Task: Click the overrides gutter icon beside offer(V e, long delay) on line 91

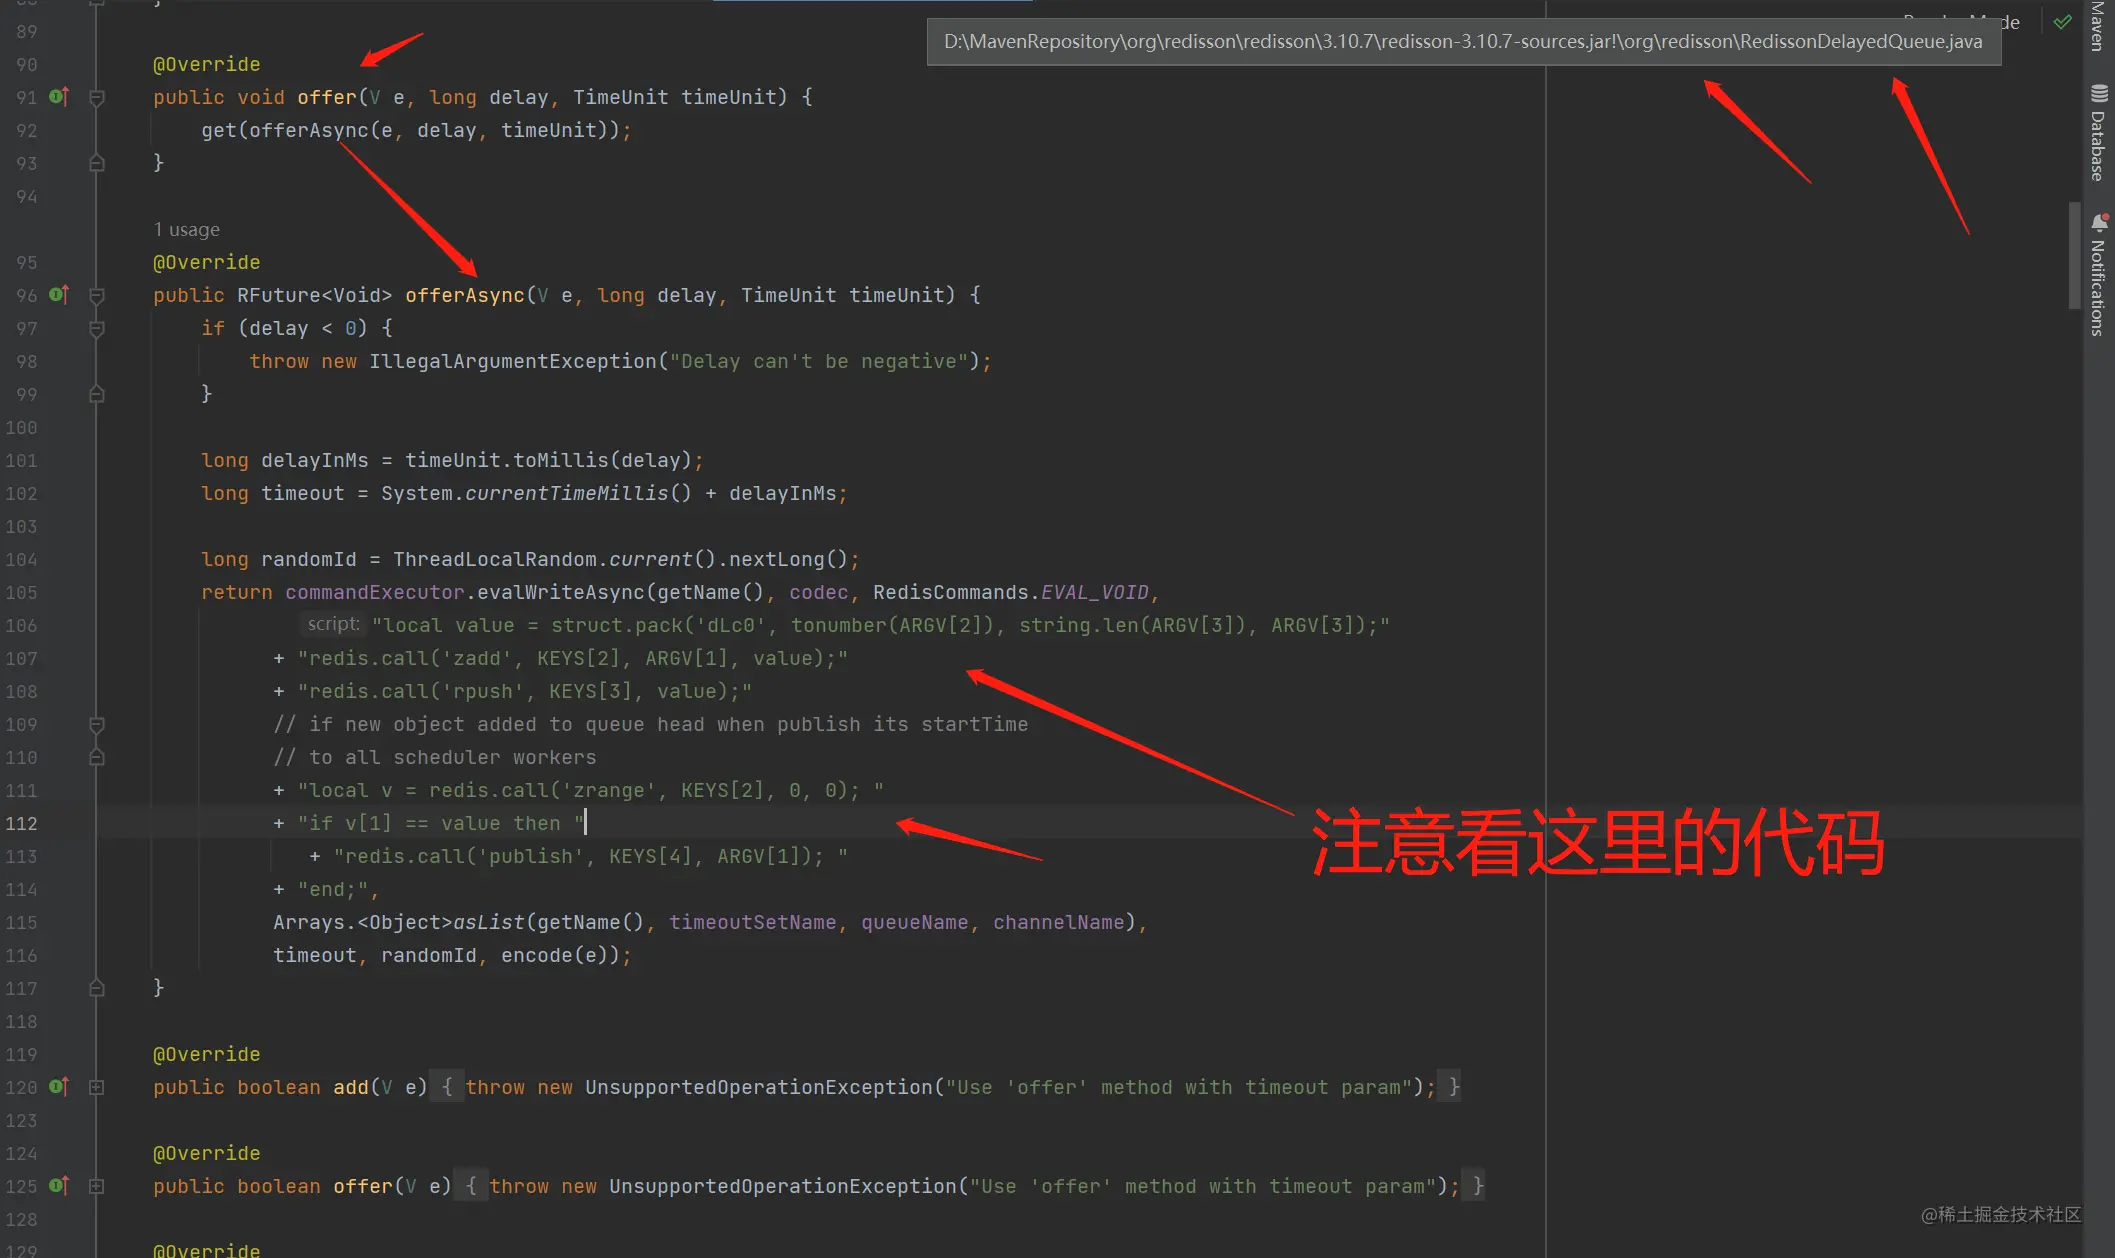Action: coord(59,97)
